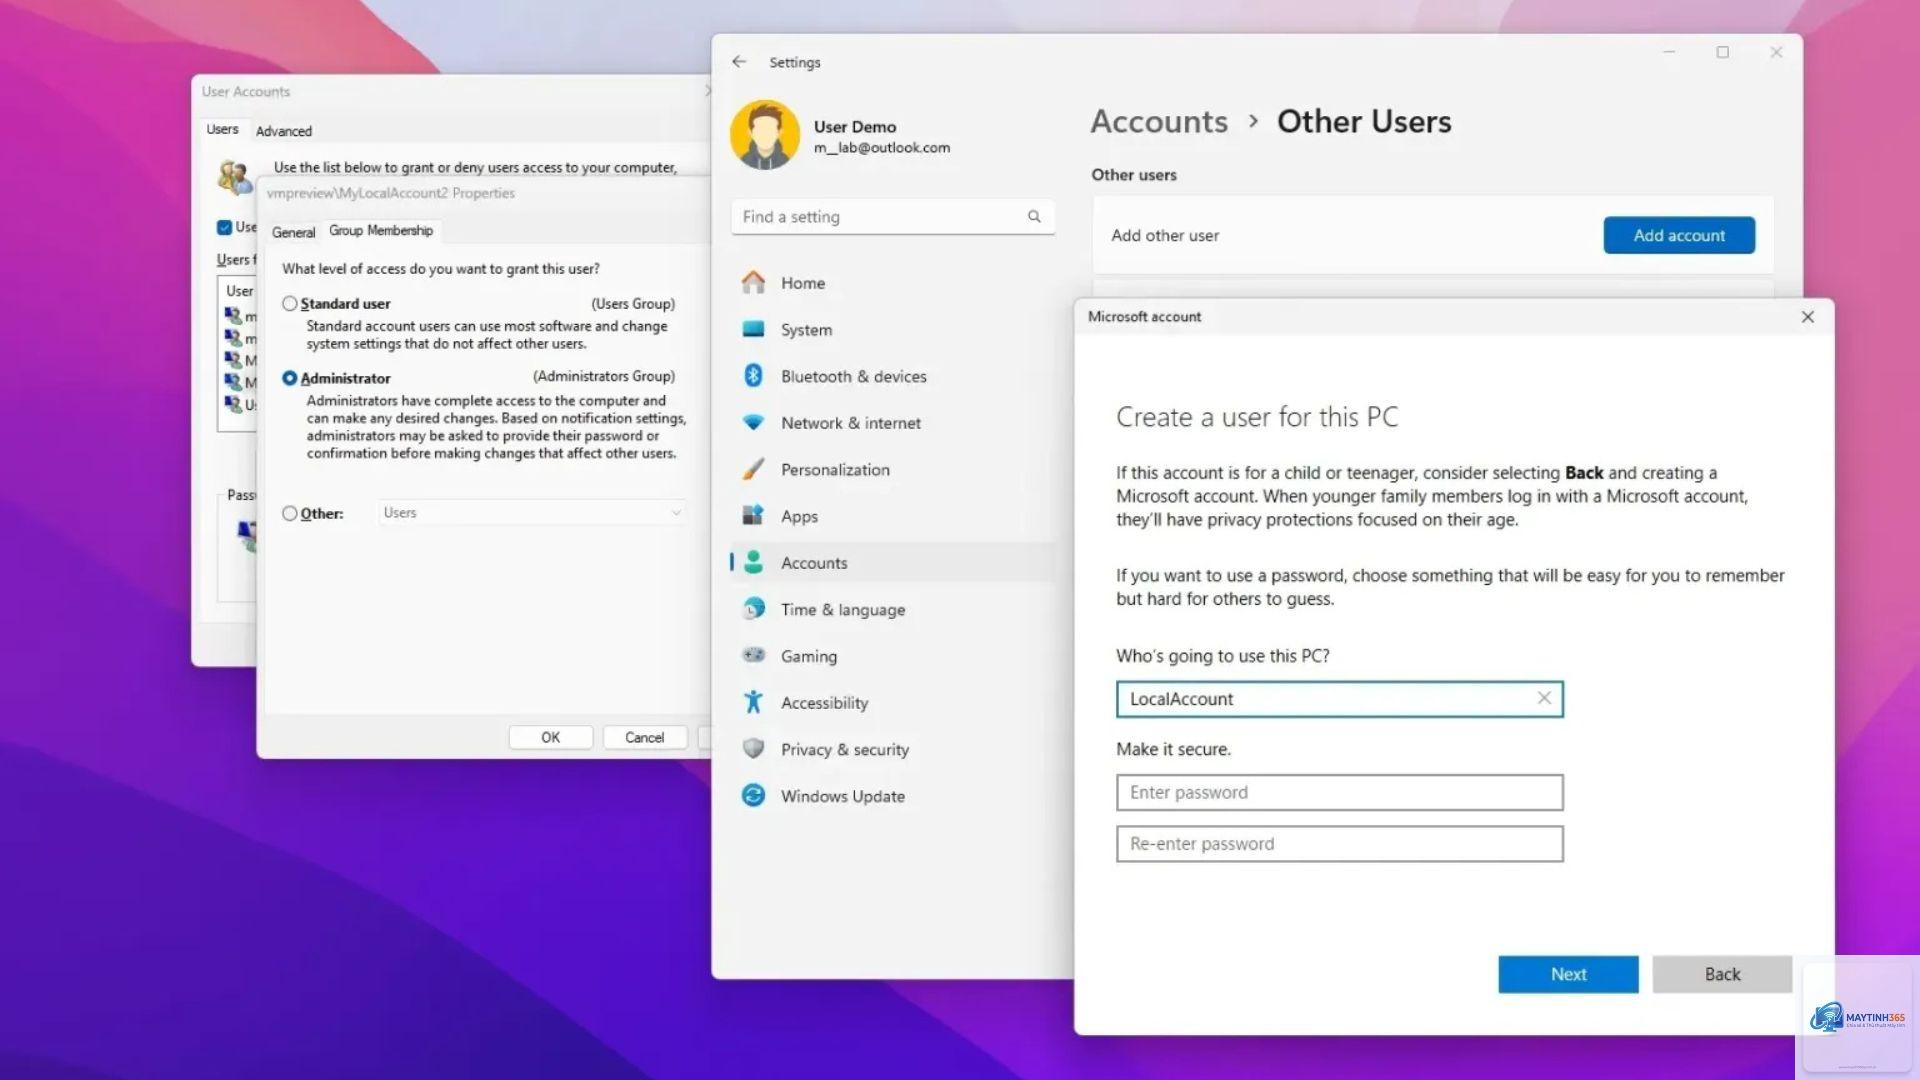Viewport: 1920px width, 1080px height.
Task: Click the Add account button
Action: (1679, 235)
